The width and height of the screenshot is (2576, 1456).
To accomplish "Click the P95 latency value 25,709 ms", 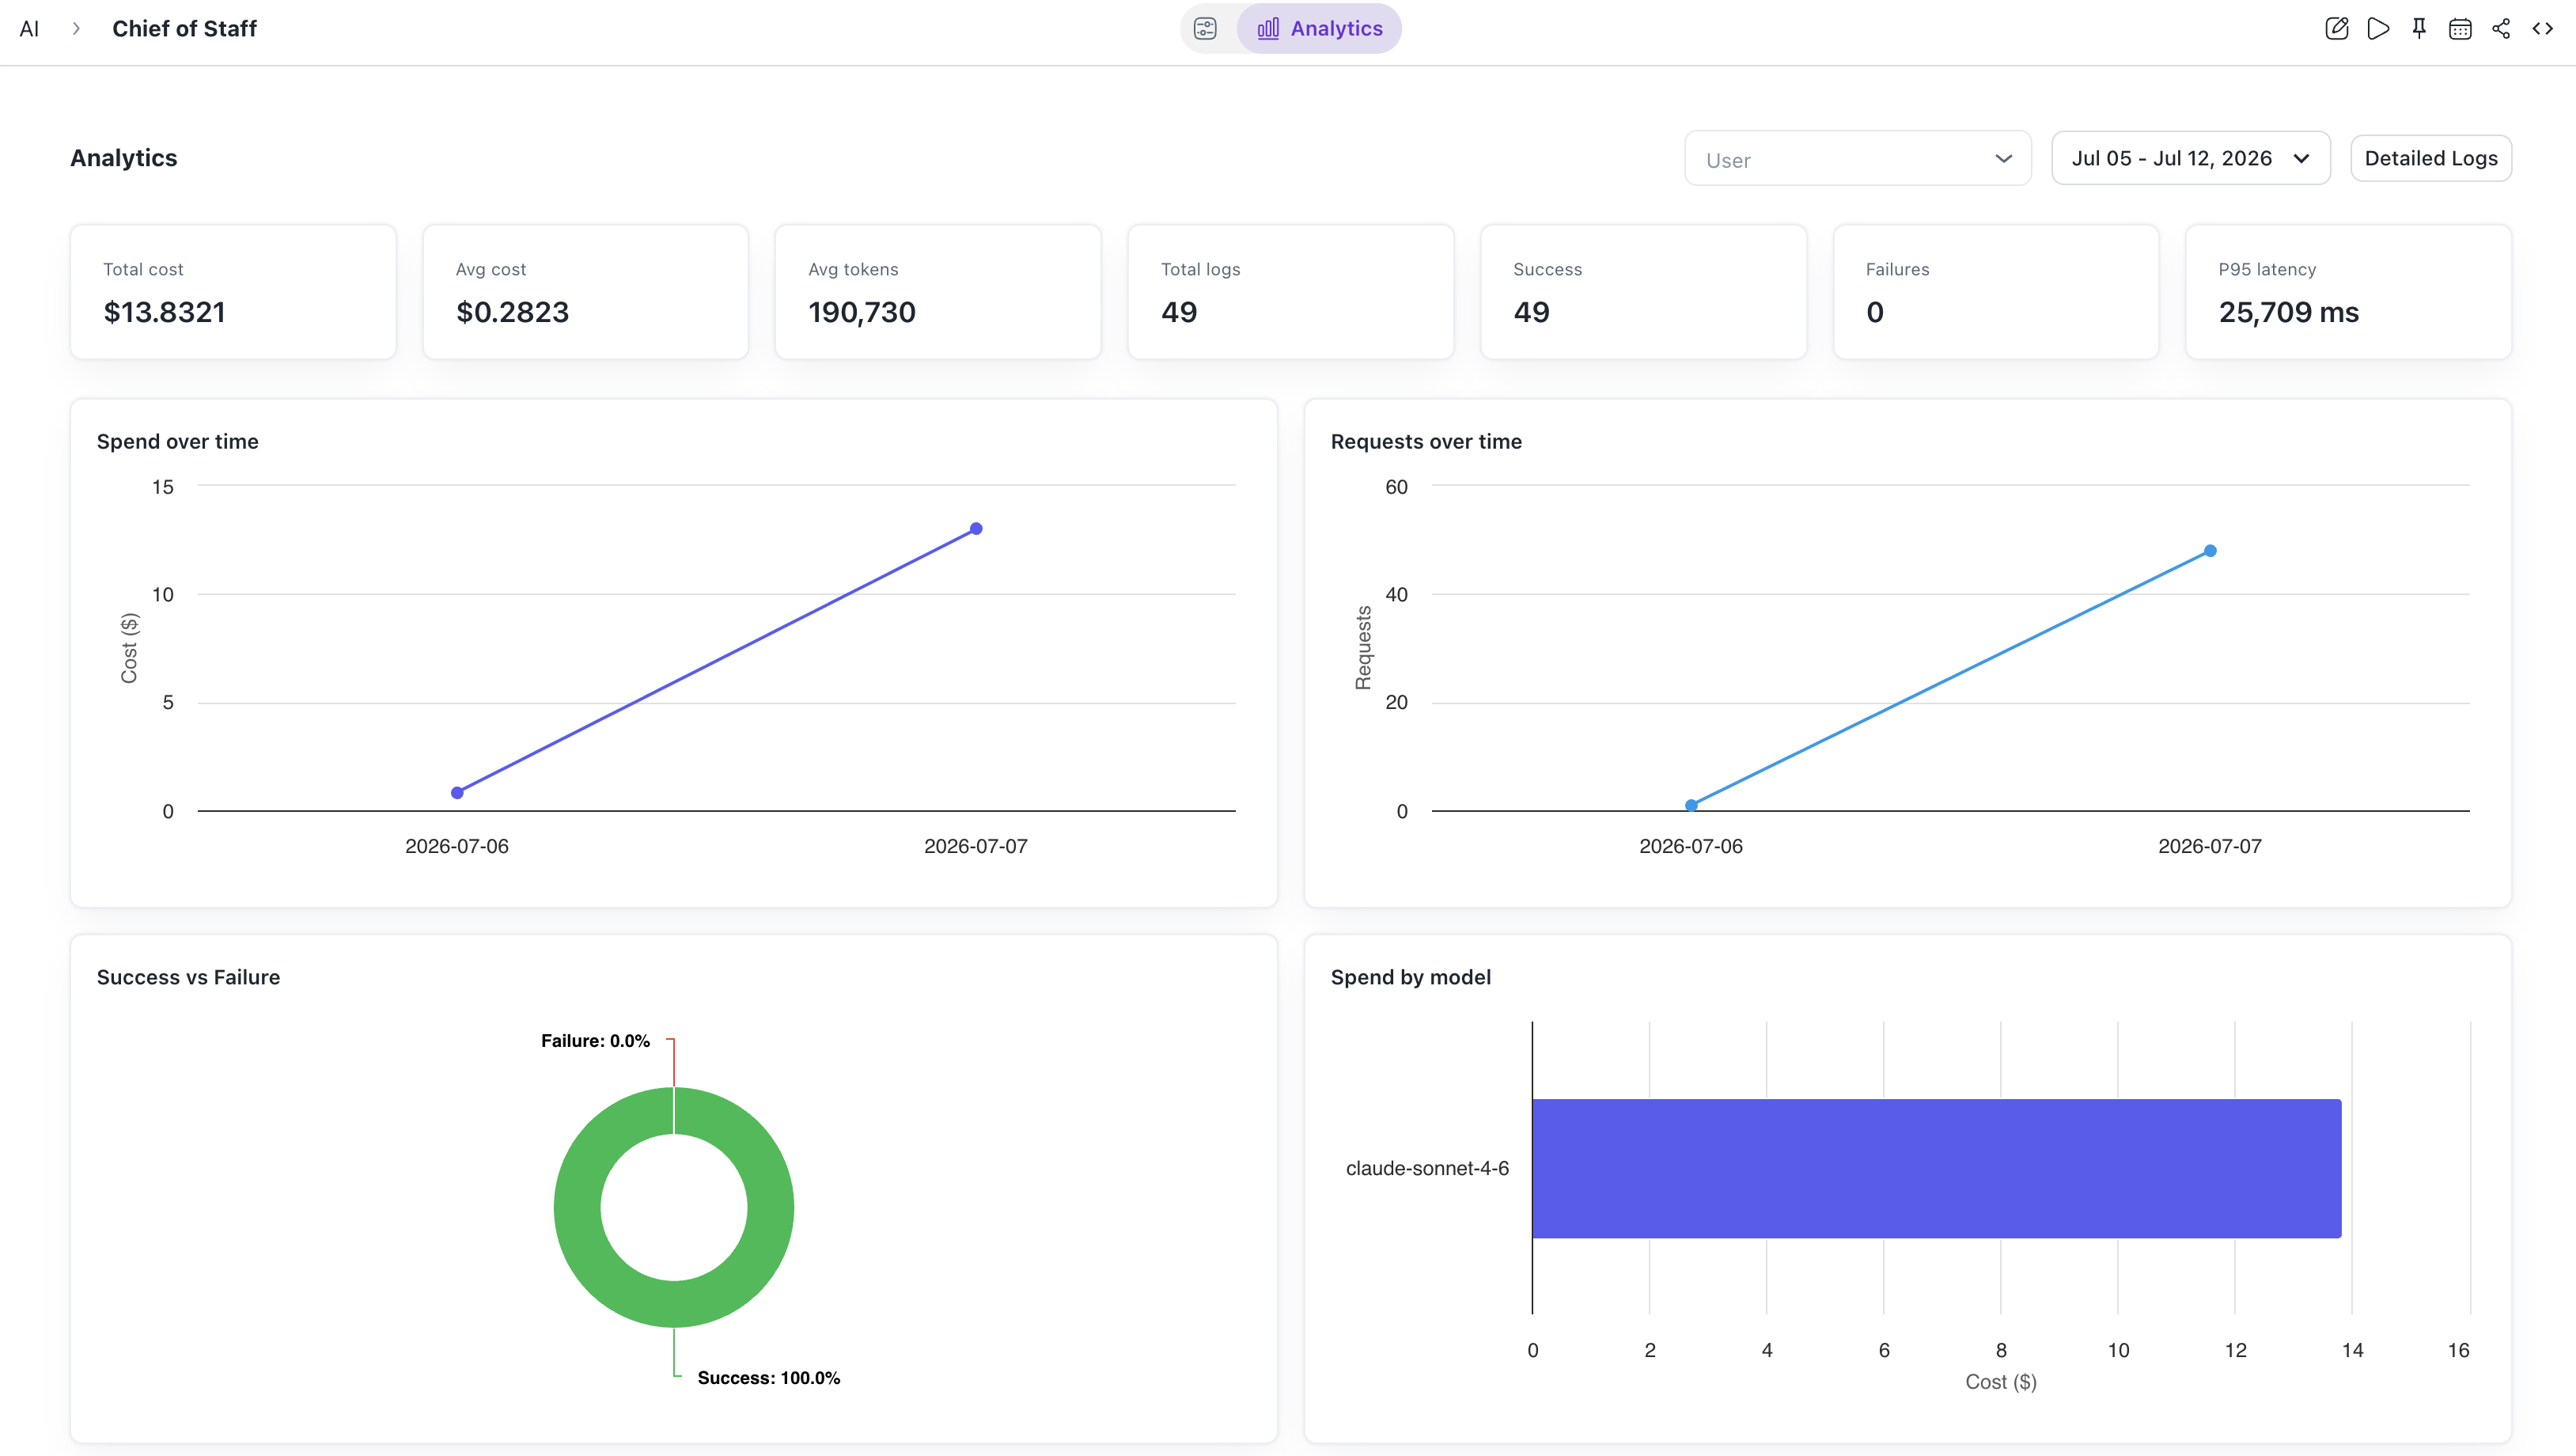I will point(2288,312).
